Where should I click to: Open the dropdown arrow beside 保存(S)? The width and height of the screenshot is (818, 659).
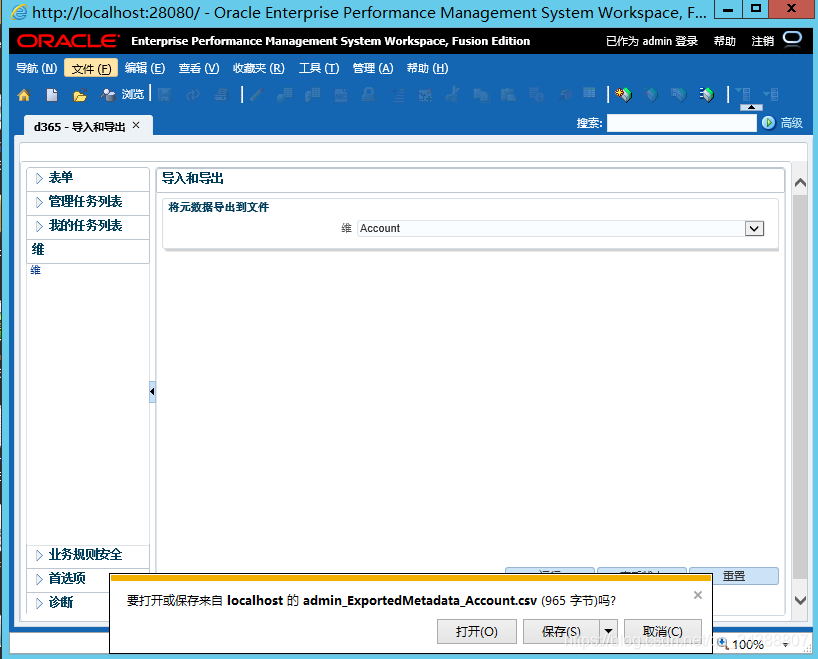[x=608, y=632]
